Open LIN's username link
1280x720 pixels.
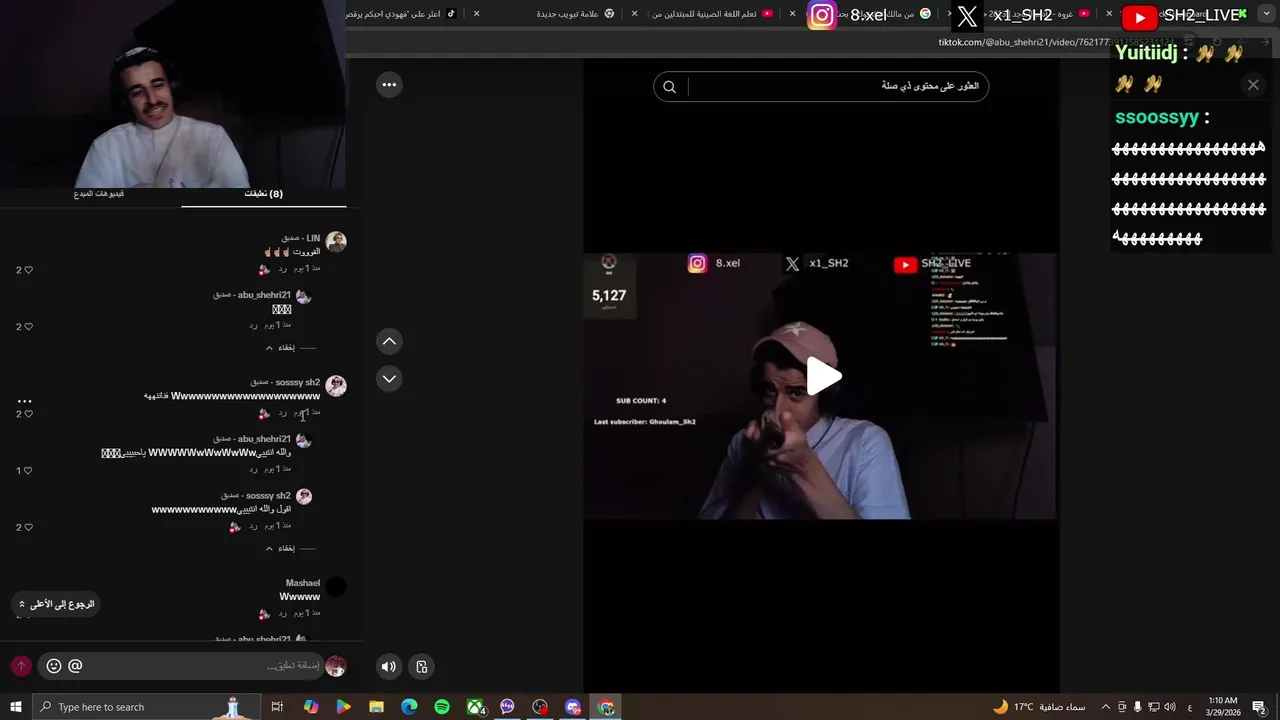point(313,238)
